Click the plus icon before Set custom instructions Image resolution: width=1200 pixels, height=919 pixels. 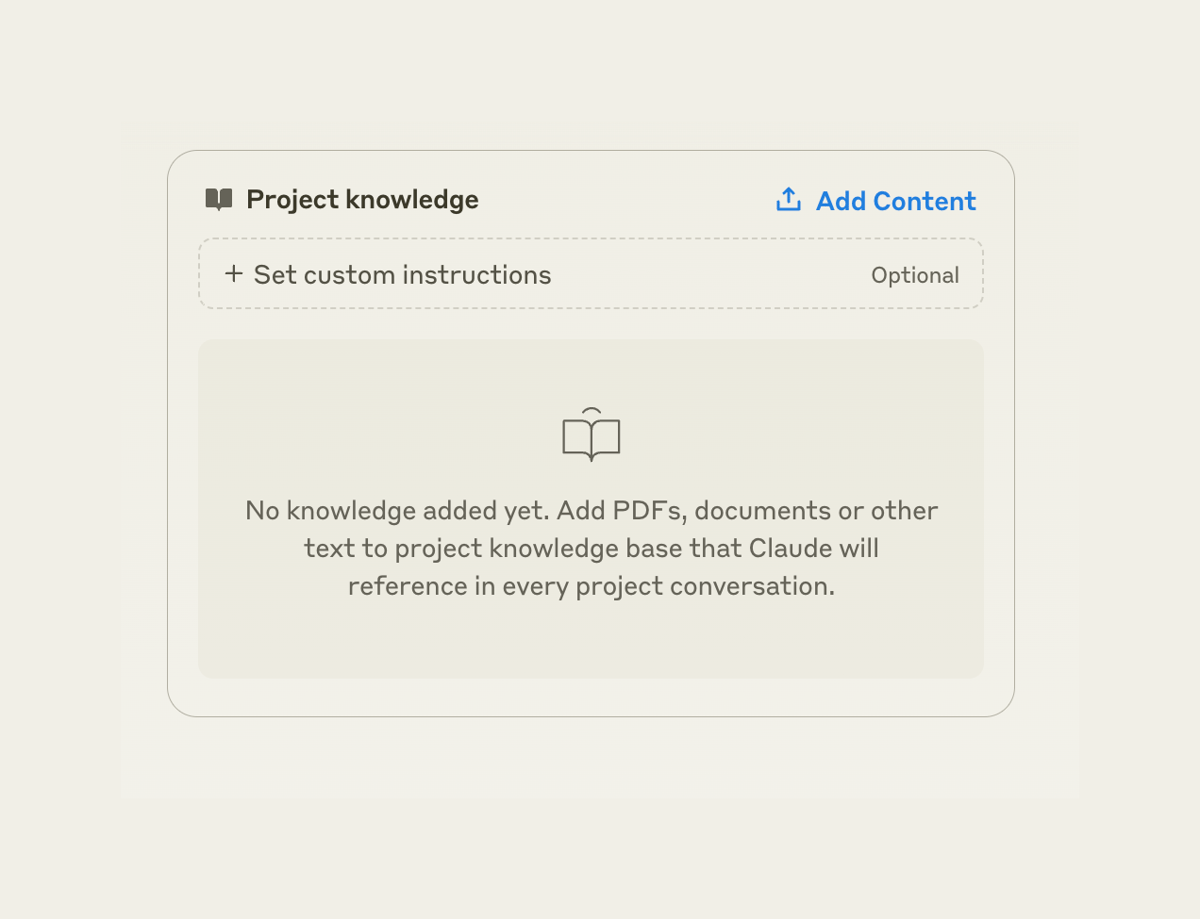[x=232, y=273]
